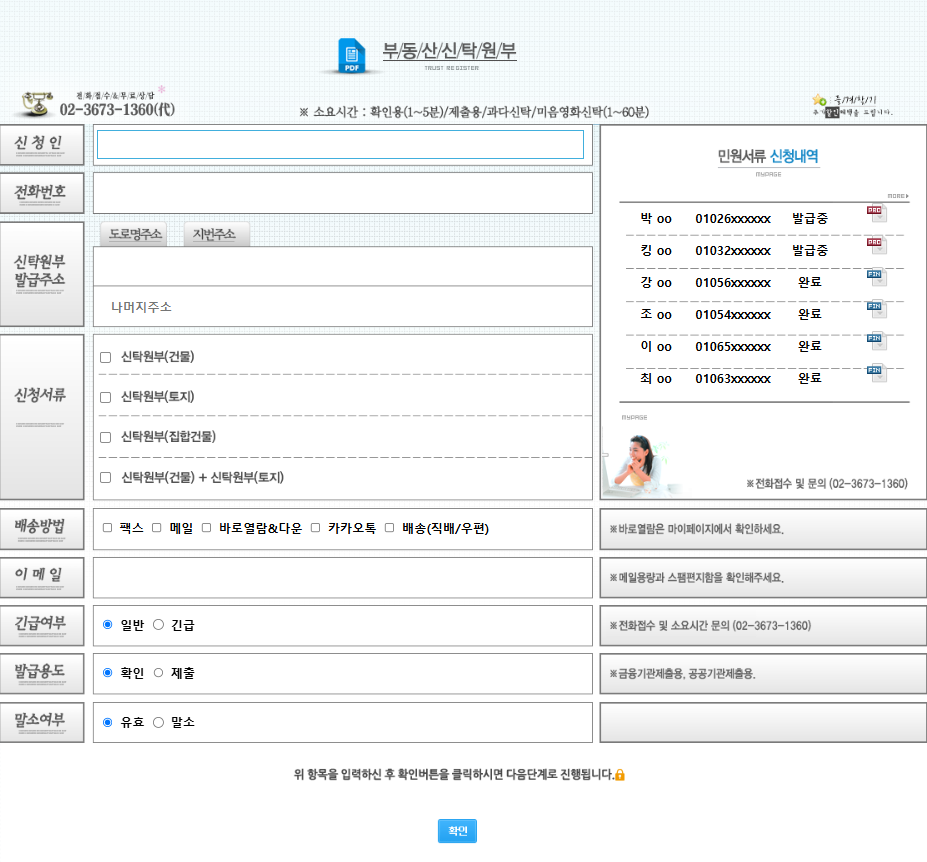927x862 pixels.
Task: Check the 신탁원부(건물) checkbox
Action: (x=106, y=357)
